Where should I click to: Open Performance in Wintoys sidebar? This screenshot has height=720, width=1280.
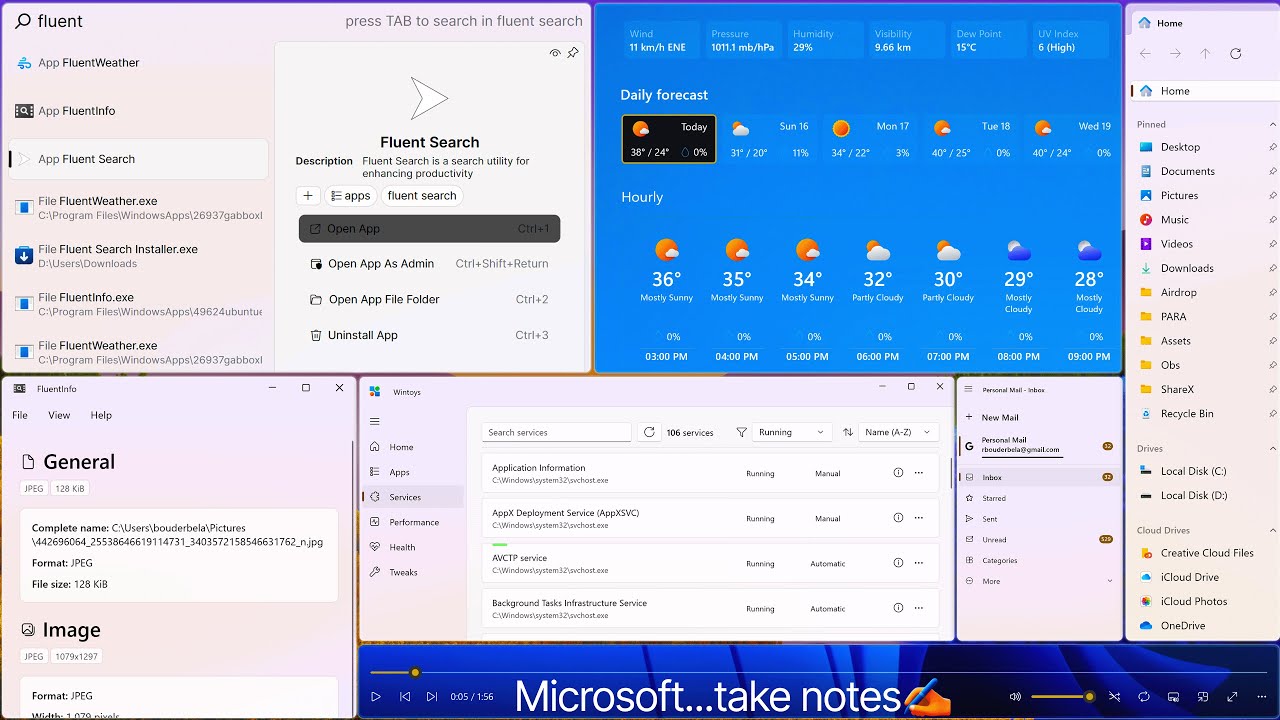coord(412,522)
